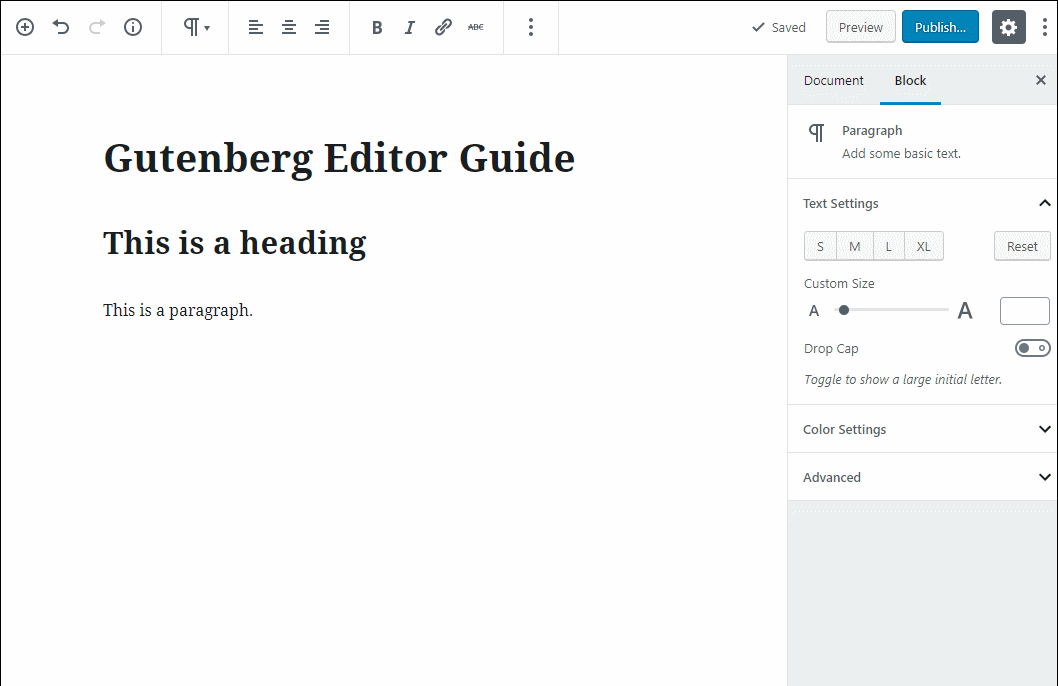
Task: Switch to the Block tab
Action: (x=910, y=80)
